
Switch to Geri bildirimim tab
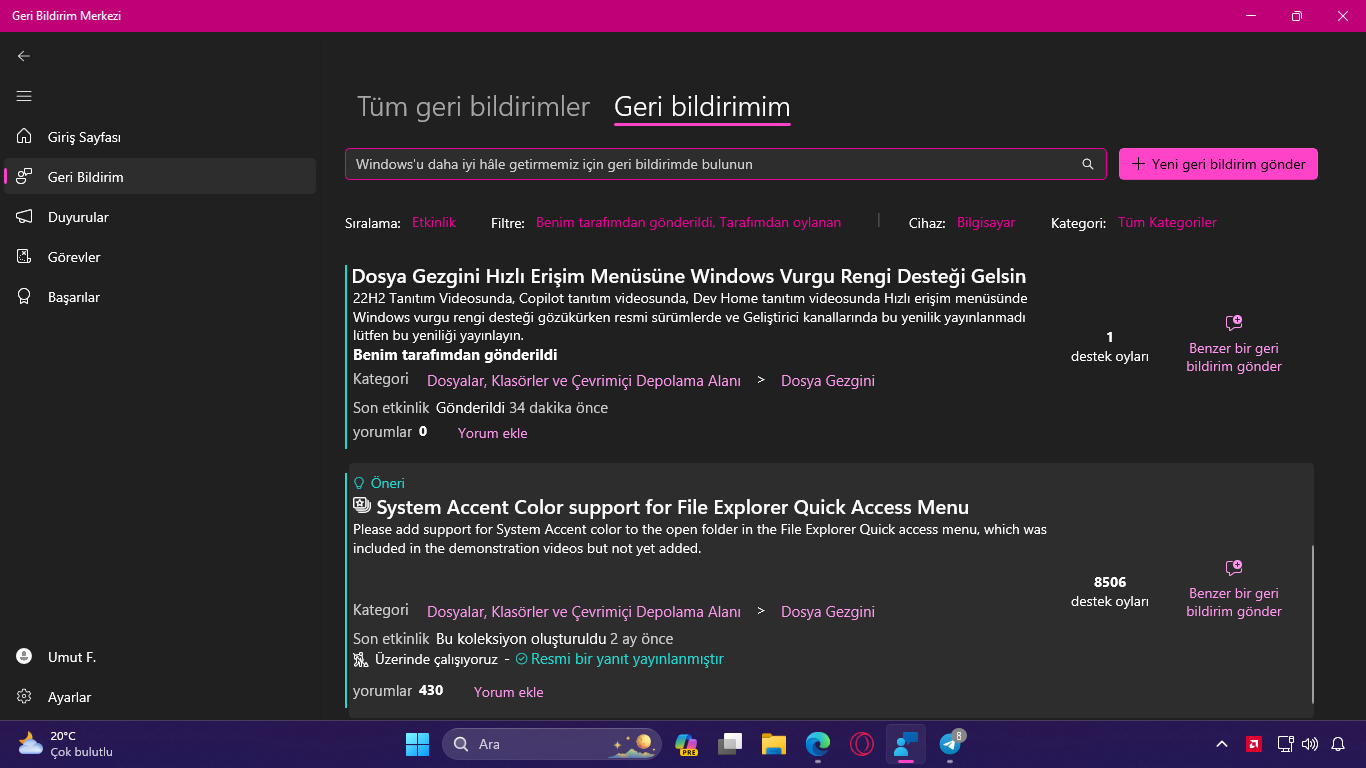pyautogui.click(x=702, y=106)
